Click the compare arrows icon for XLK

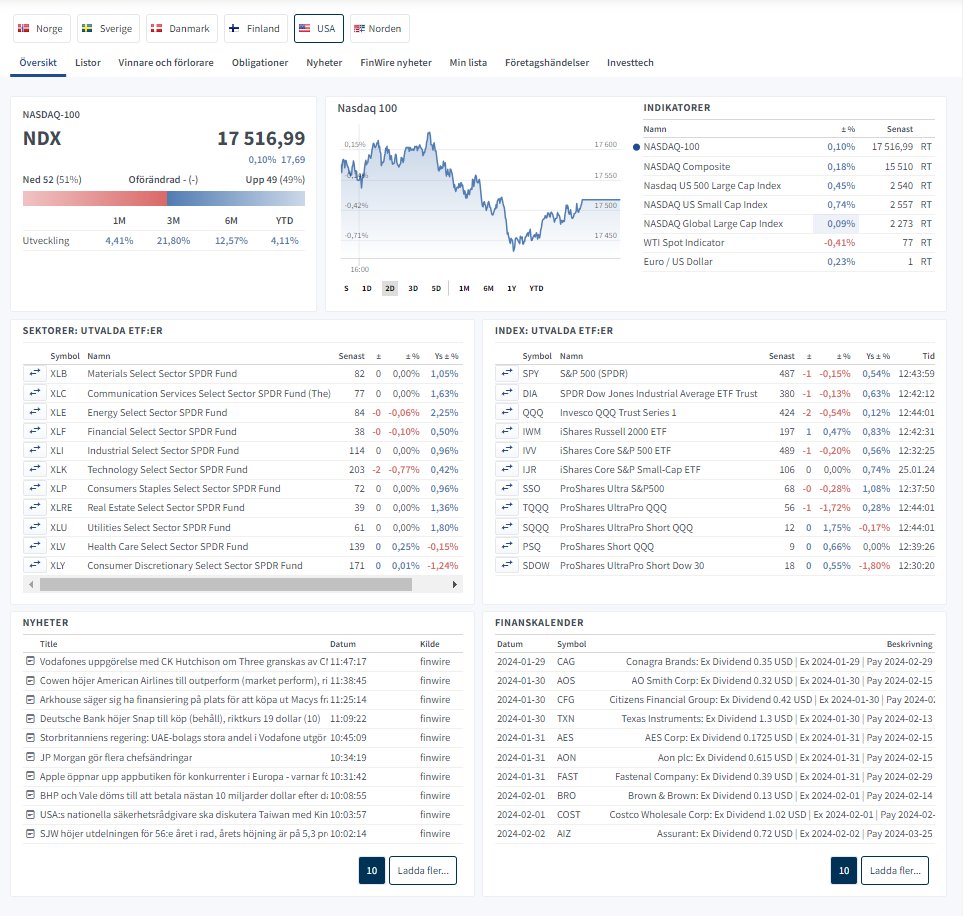click(35, 469)
